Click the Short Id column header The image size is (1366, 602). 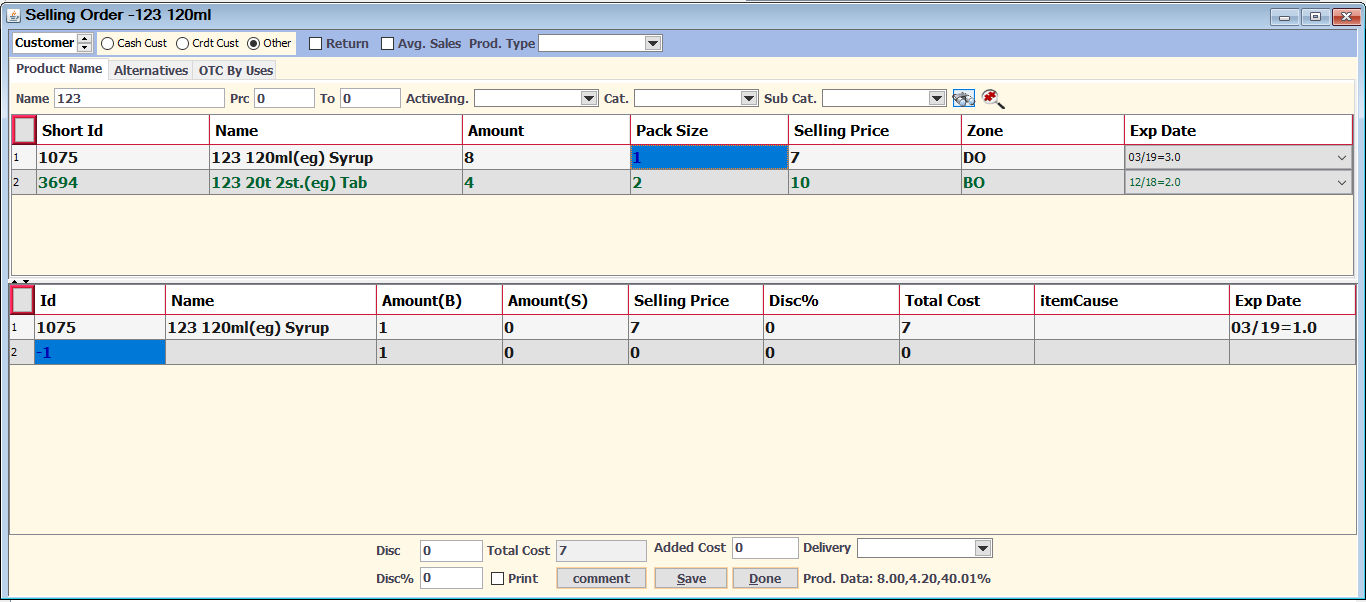tap(123, 130)
